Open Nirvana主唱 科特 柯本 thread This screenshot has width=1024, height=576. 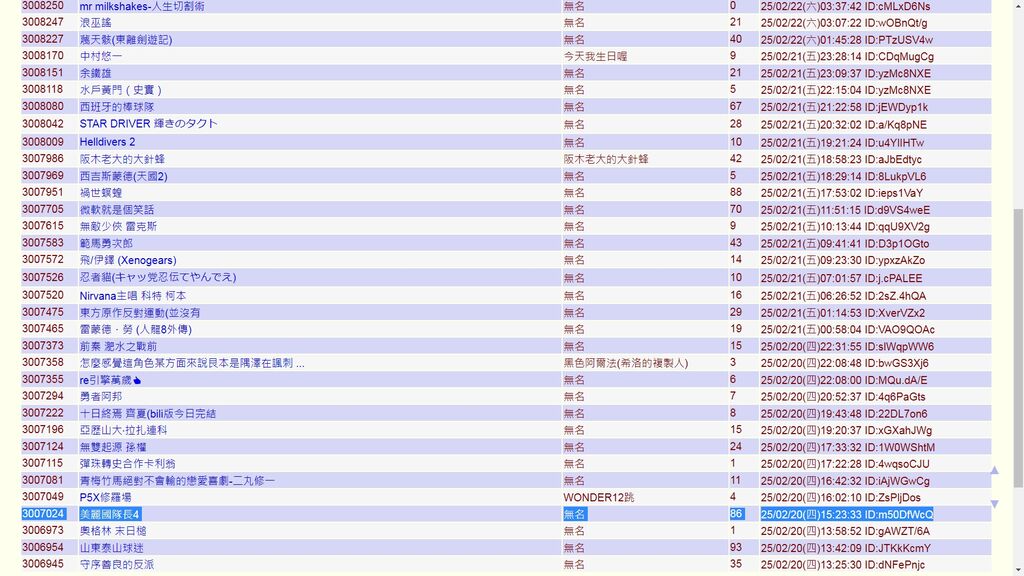click(x=132, y=296)
